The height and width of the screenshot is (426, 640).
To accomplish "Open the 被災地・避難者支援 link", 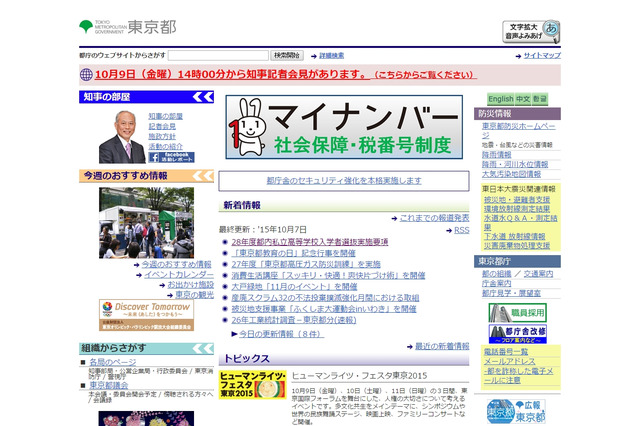I will (517, 200).
